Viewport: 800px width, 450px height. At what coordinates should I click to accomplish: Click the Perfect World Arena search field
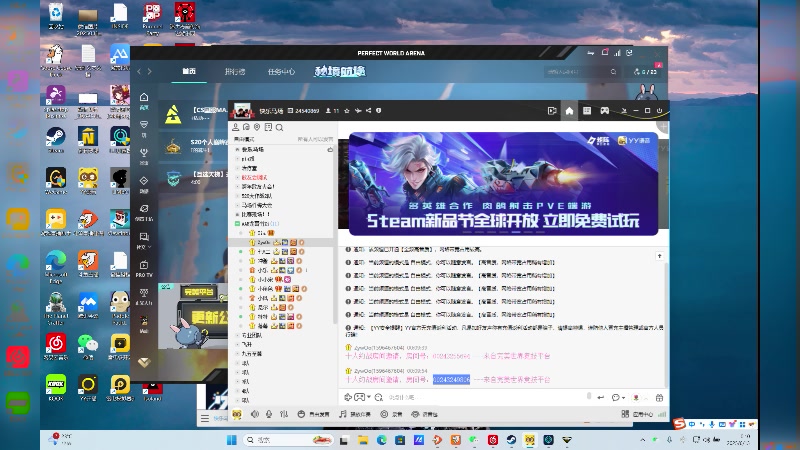(x=582, y=72)
